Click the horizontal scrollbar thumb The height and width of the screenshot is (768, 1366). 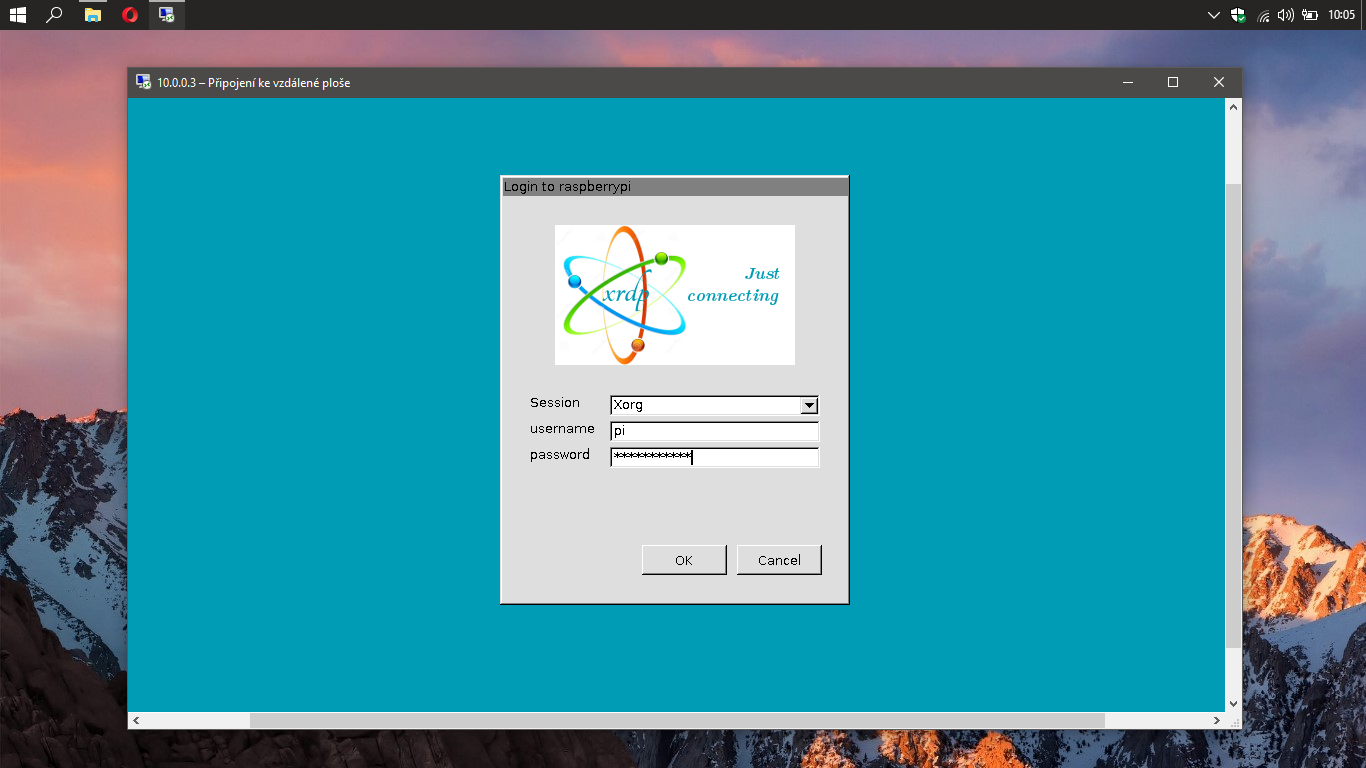point(677,721)
